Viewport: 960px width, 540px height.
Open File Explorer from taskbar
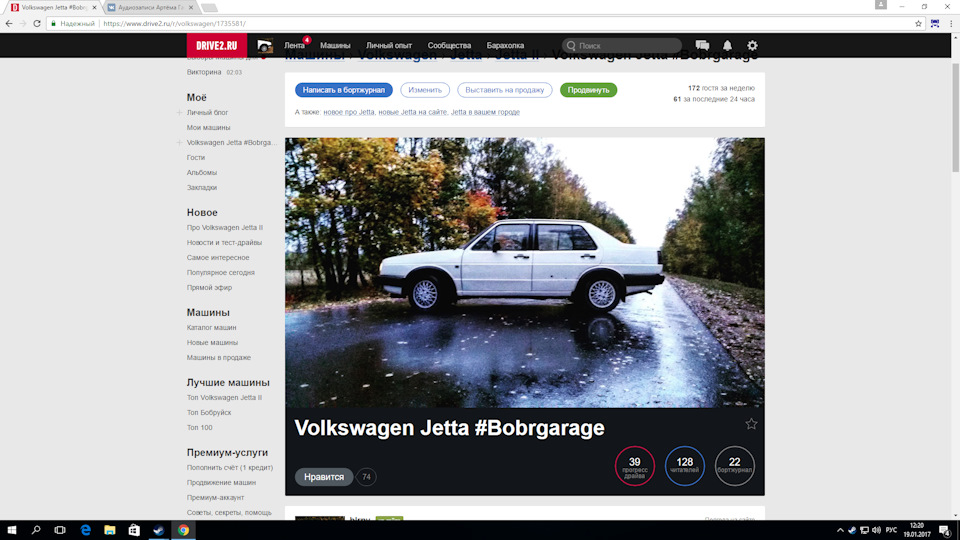[110, 530]
